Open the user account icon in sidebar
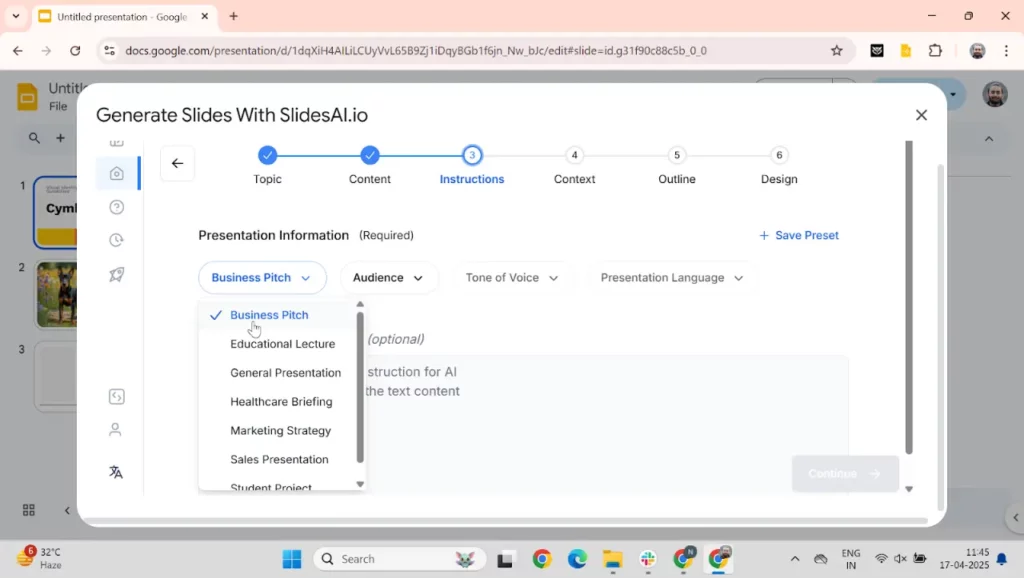 tap(116, 430)
